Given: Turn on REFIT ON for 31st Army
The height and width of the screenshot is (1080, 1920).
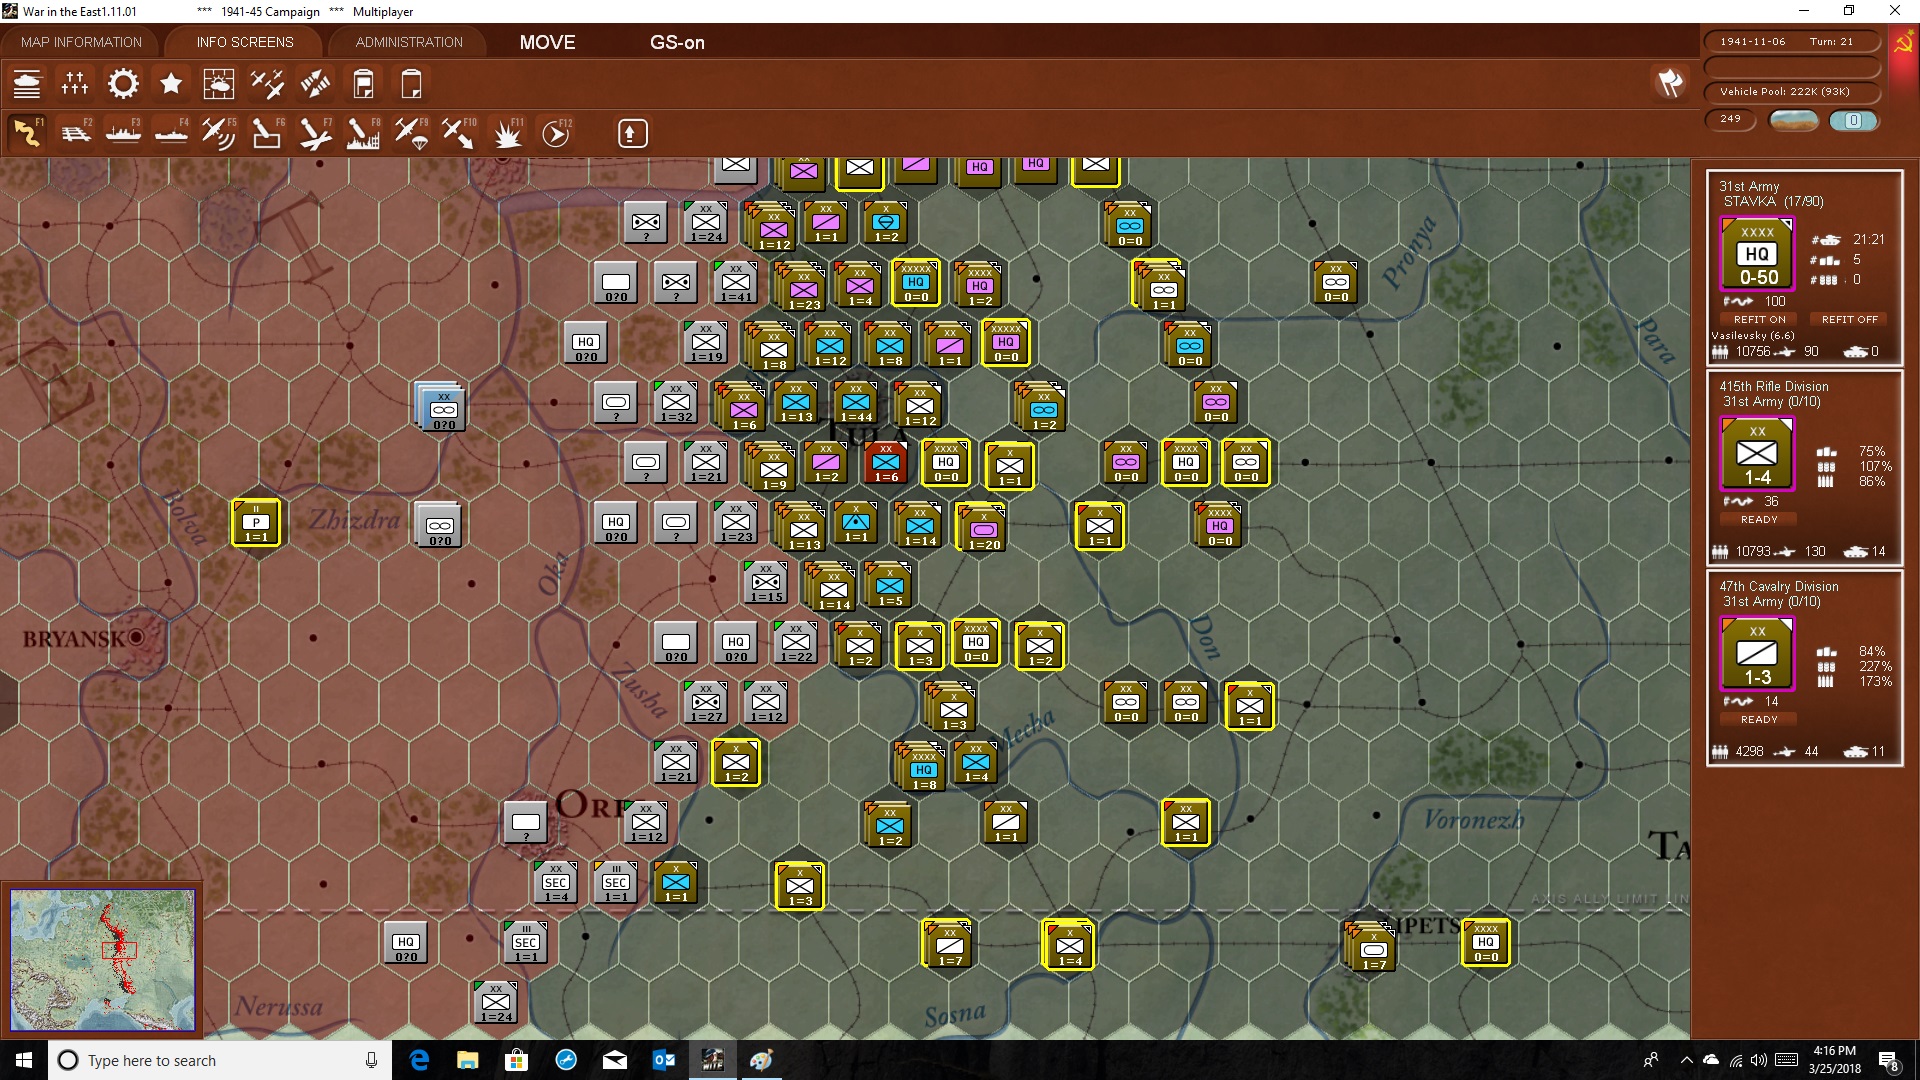Looking at the screenshot, I should pos(1759,319).
